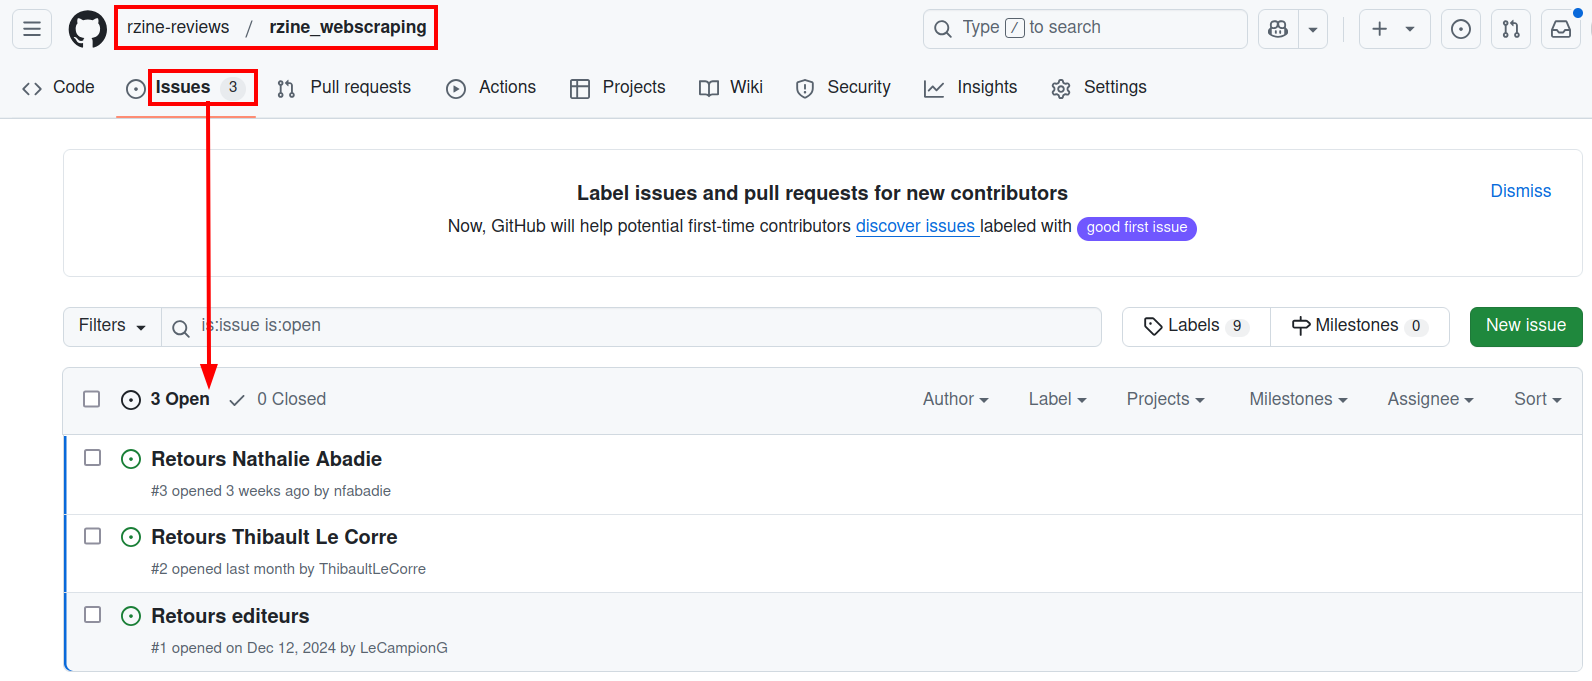Click the GitHub logo icon
Screen dimensions: 1592x681
coord(87,29)
